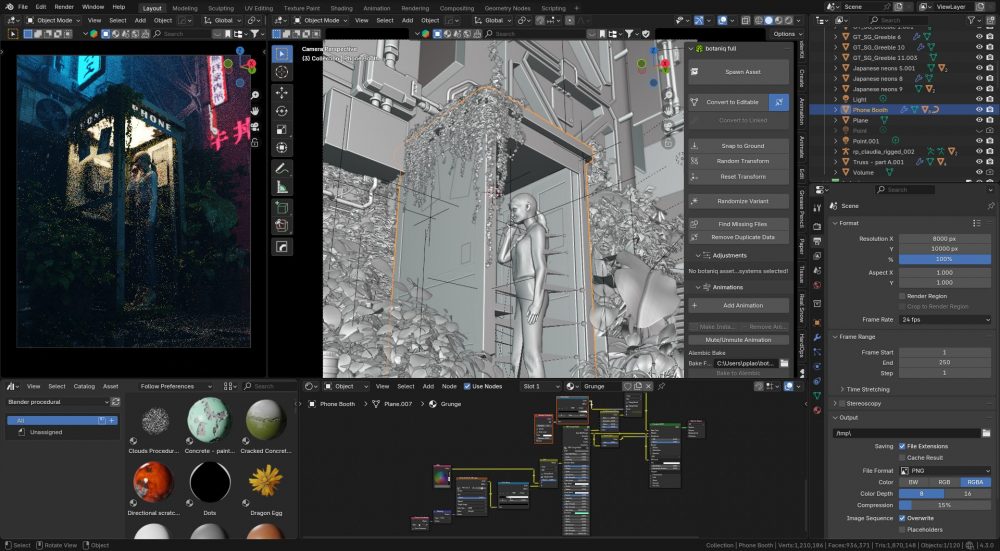The height and width of the screenshot is (551, 1000).
Task: Adjust the Compression 15% slider
Action: [945, 505]
